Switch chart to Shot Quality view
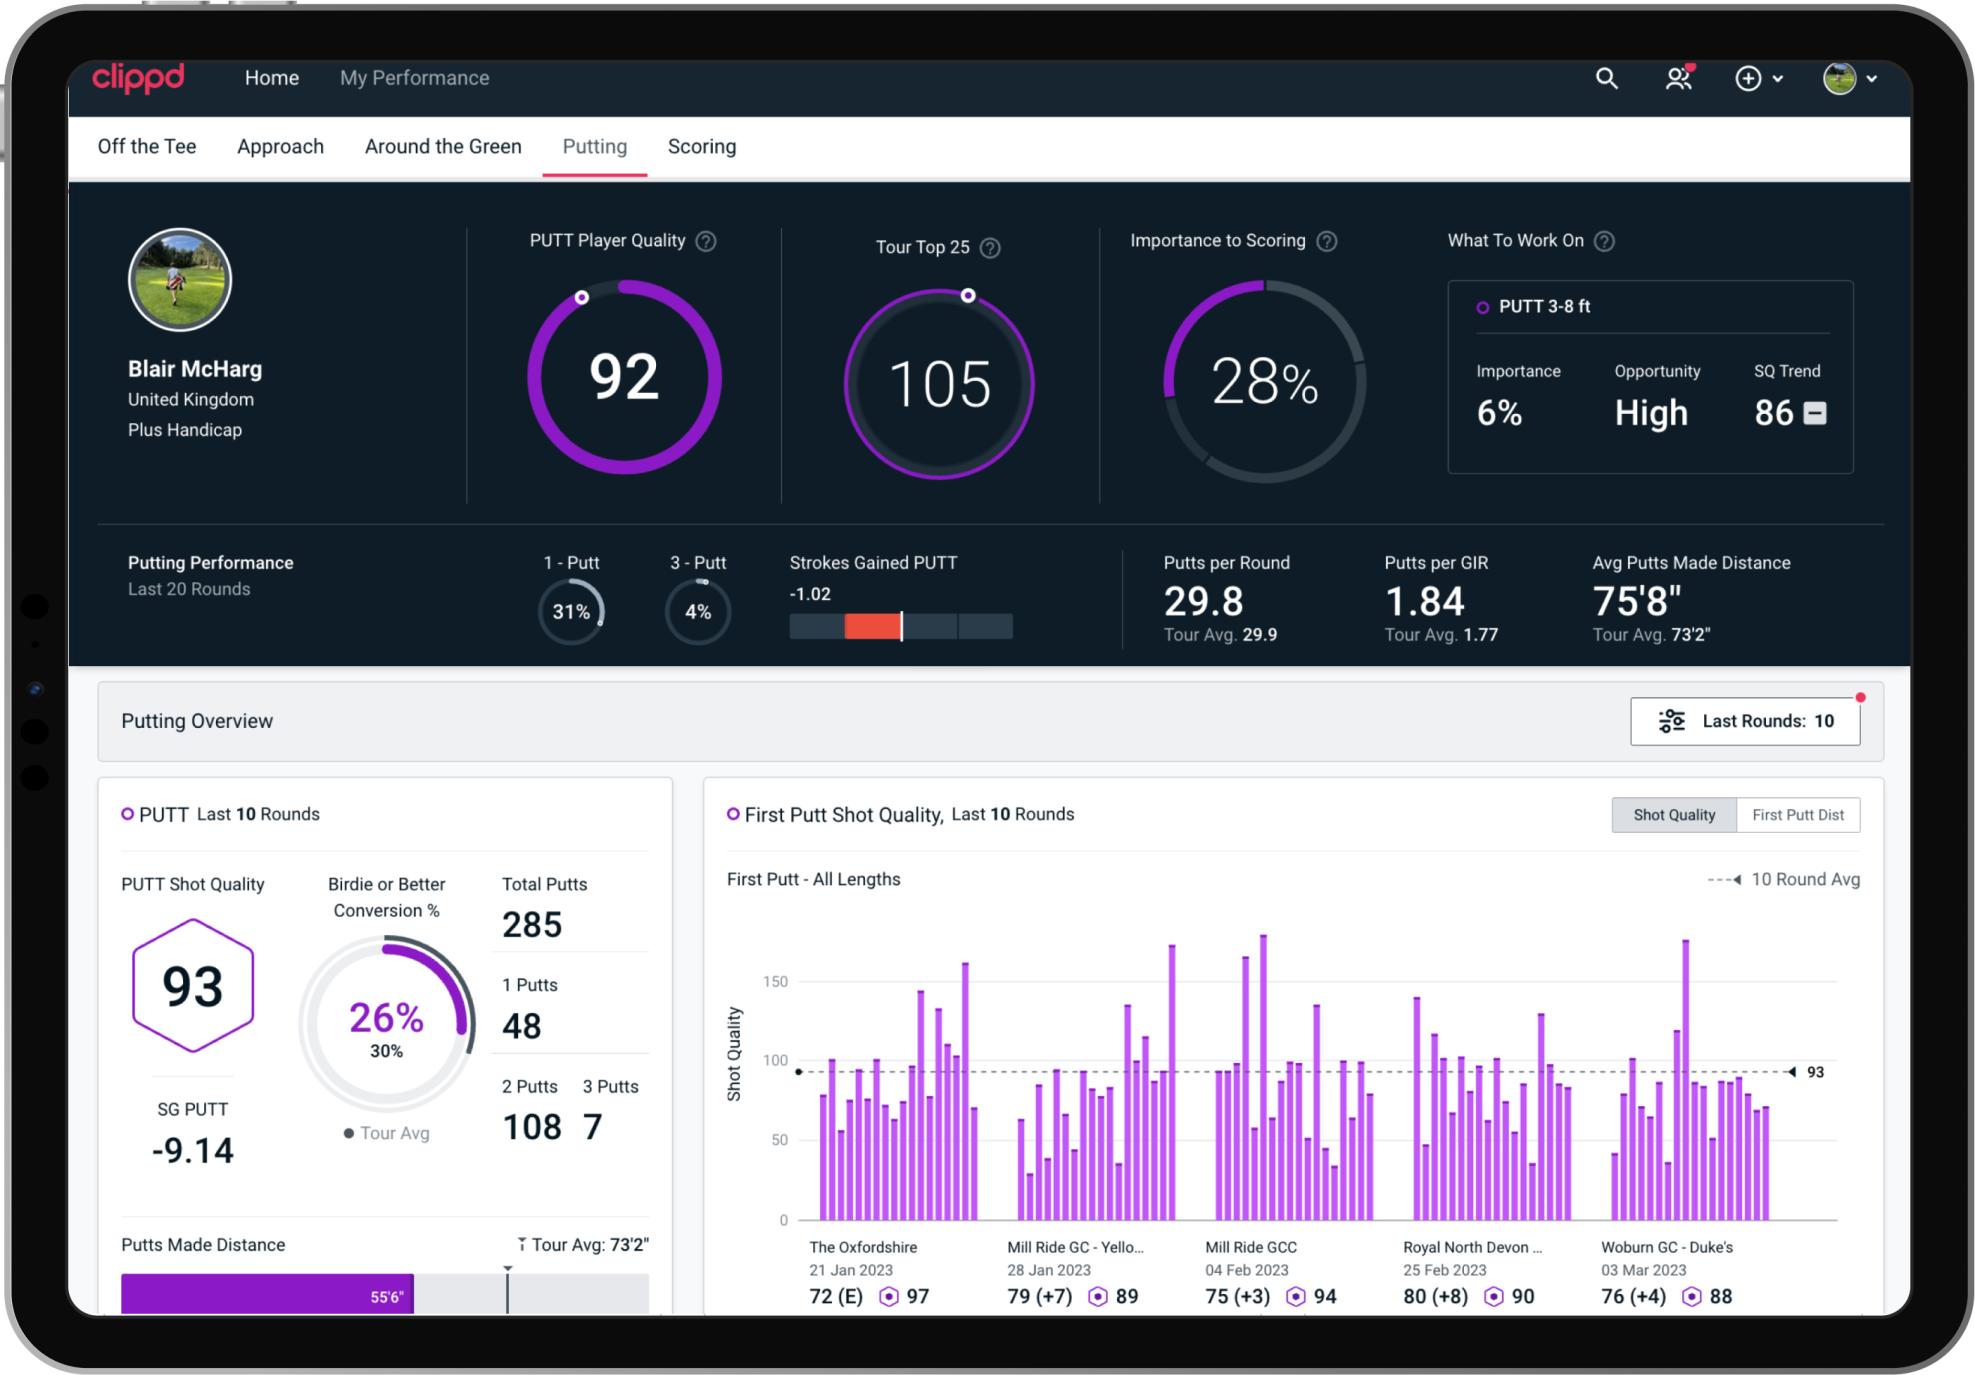This screenshot has width=1975, height=1375. (1673, 815)
